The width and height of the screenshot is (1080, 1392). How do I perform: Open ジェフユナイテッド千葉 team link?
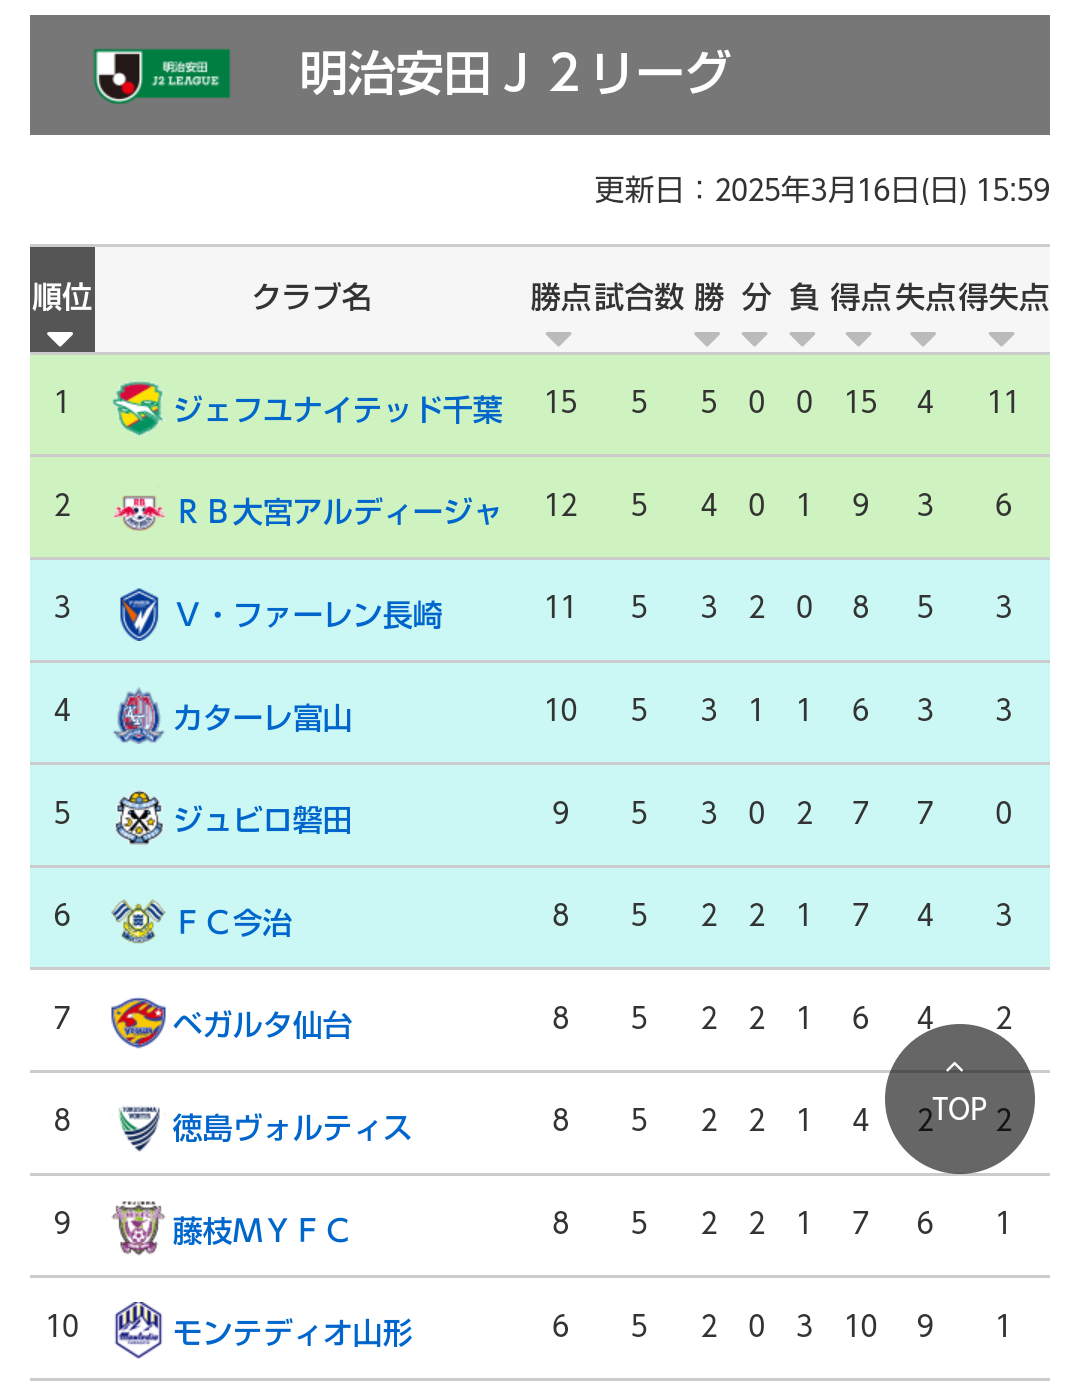[x=338, y=409]
